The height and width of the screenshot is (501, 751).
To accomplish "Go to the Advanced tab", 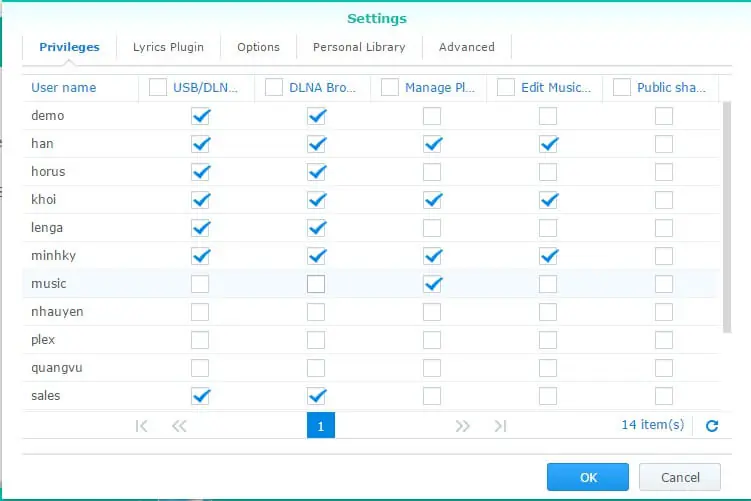I will tap(466, 47).
